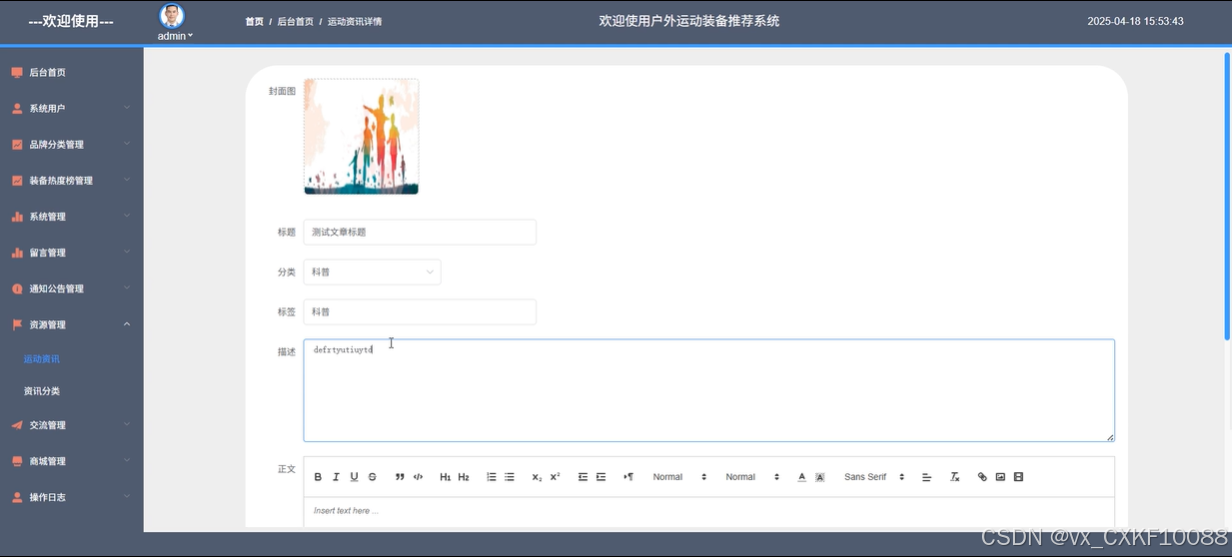Apply Heading 1 style
This screenshot has width=1232, height=557.
[x=445, y=477]
